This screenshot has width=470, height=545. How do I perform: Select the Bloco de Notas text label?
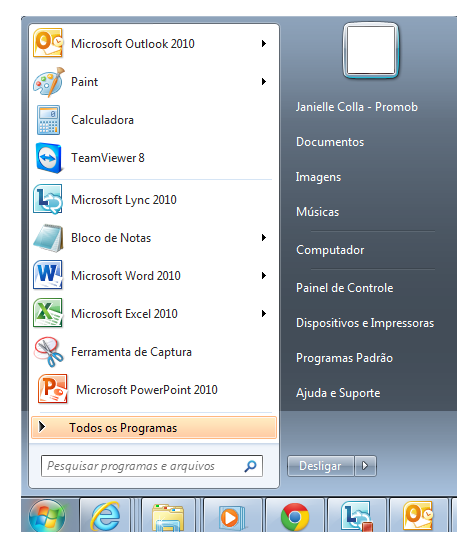pyautogui.click(x=111, y=238)
